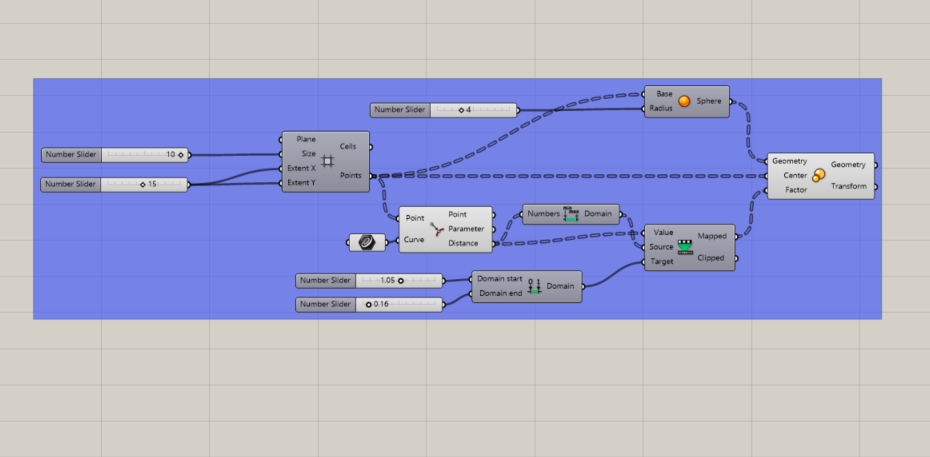Select the hexagonal curve parameter icon
This screenshot has height=457, width=930.
367,242
